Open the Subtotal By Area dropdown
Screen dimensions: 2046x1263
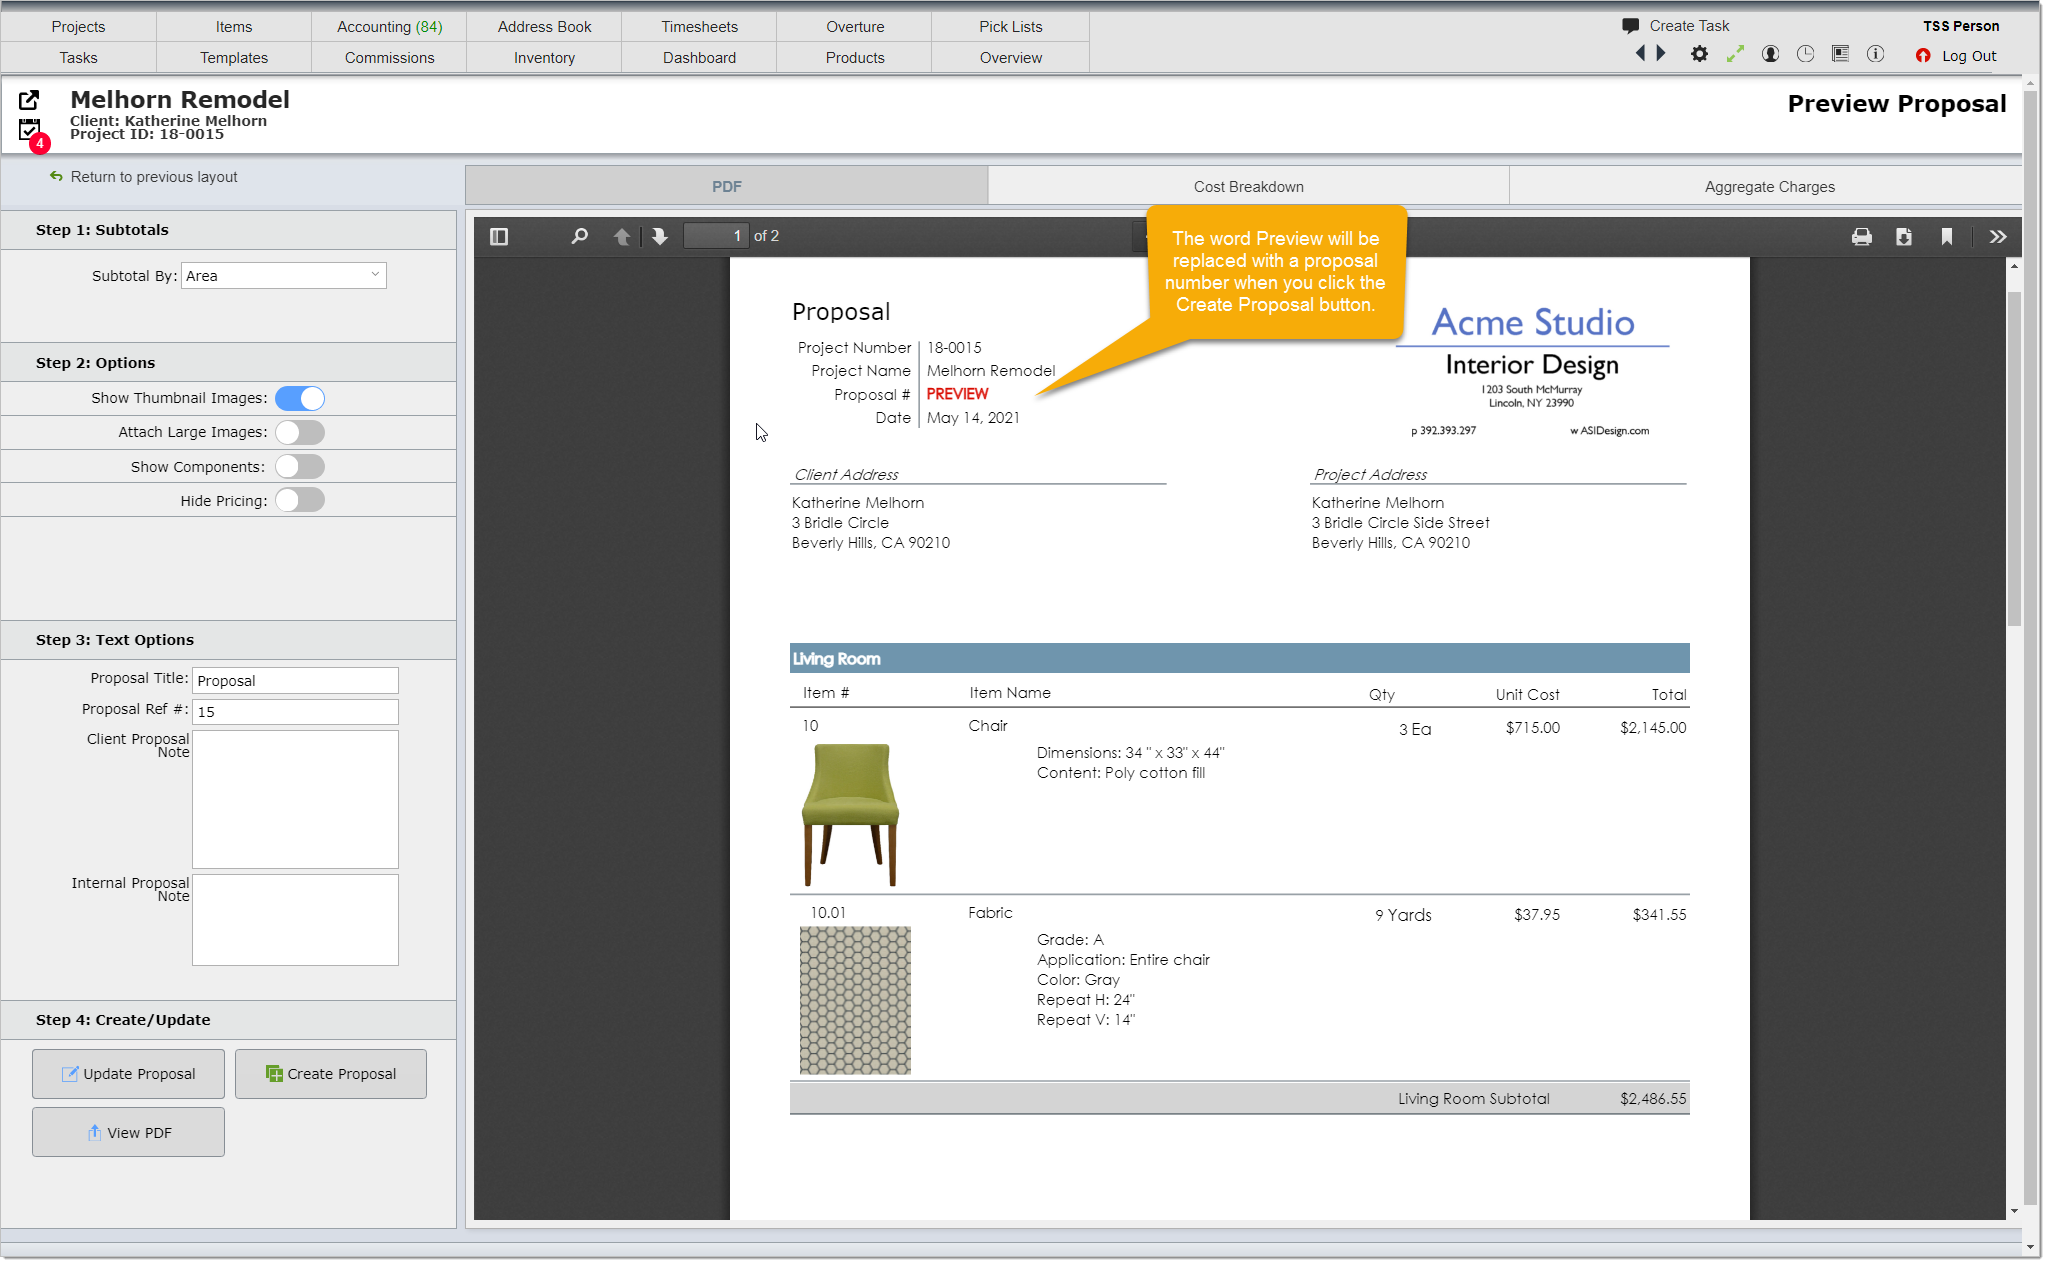click(284, 275)
